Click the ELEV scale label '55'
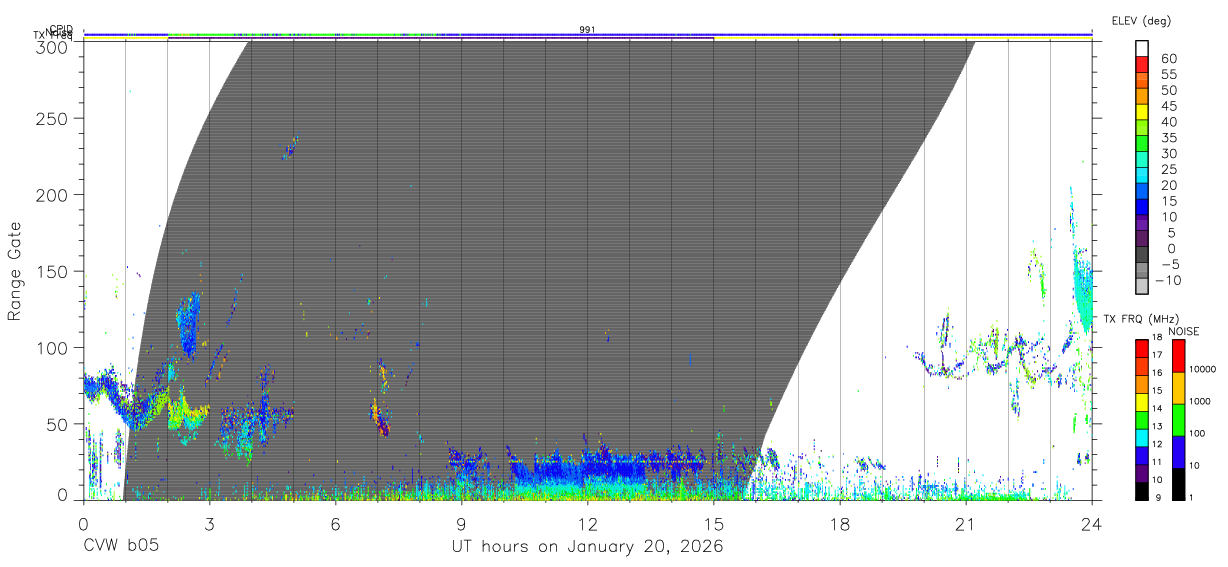Viewport: 1228px width, 567px height. tap(1168, 75)
